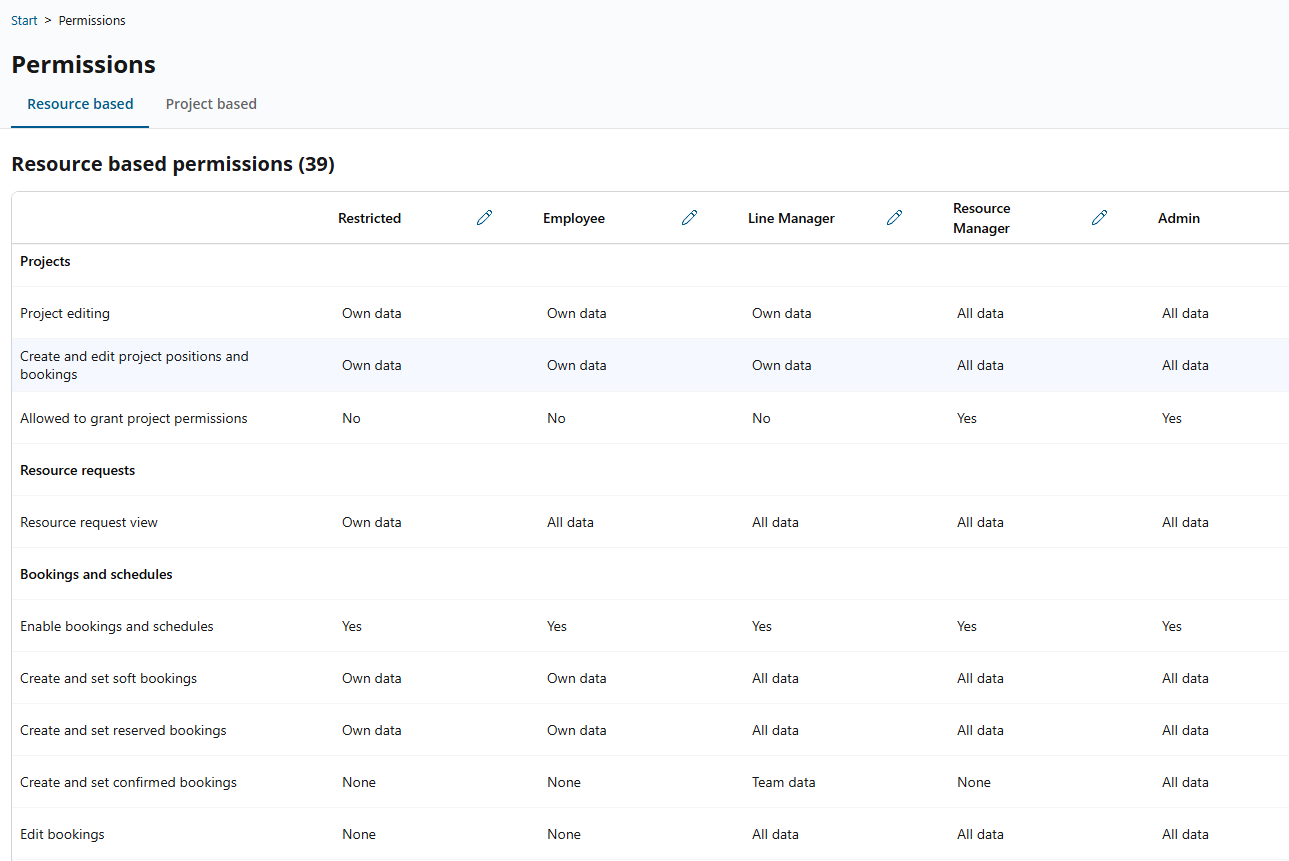This screenshot has height=861, width=1289.
Task: Click the Bookings and schedules section heading
Action: point(96,574)
